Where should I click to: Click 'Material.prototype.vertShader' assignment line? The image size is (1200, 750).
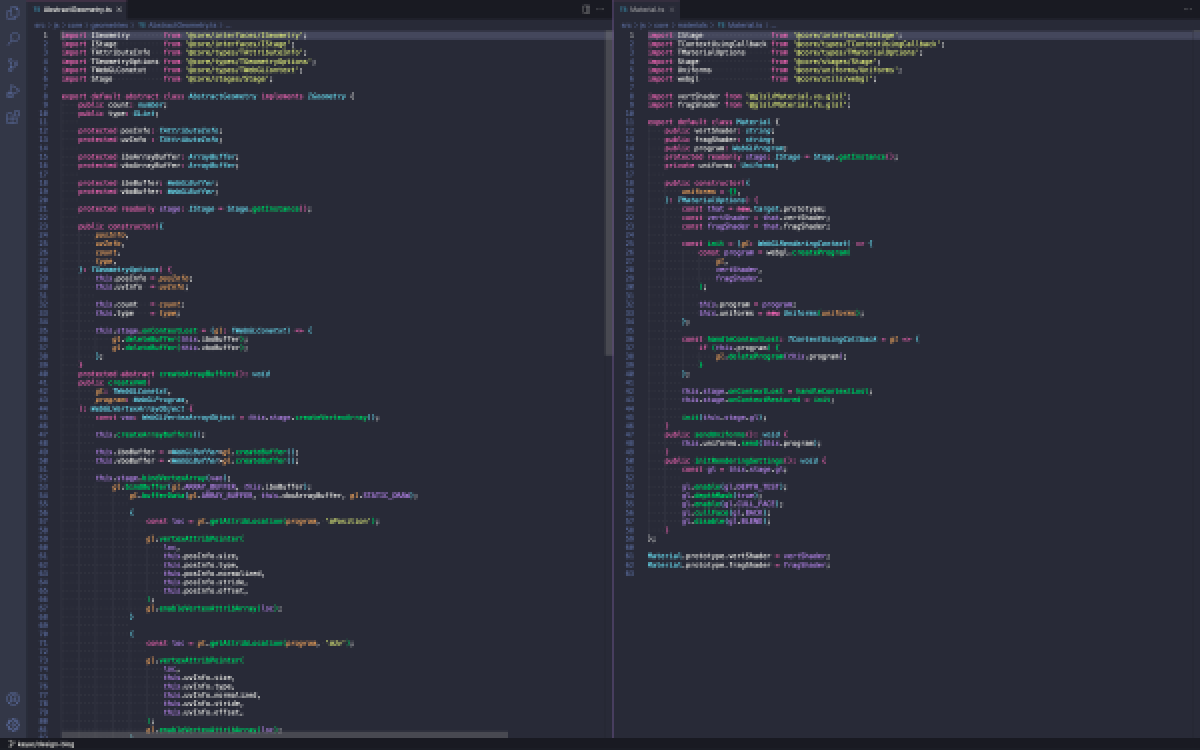pyautogui.click(x=739, y=556)
